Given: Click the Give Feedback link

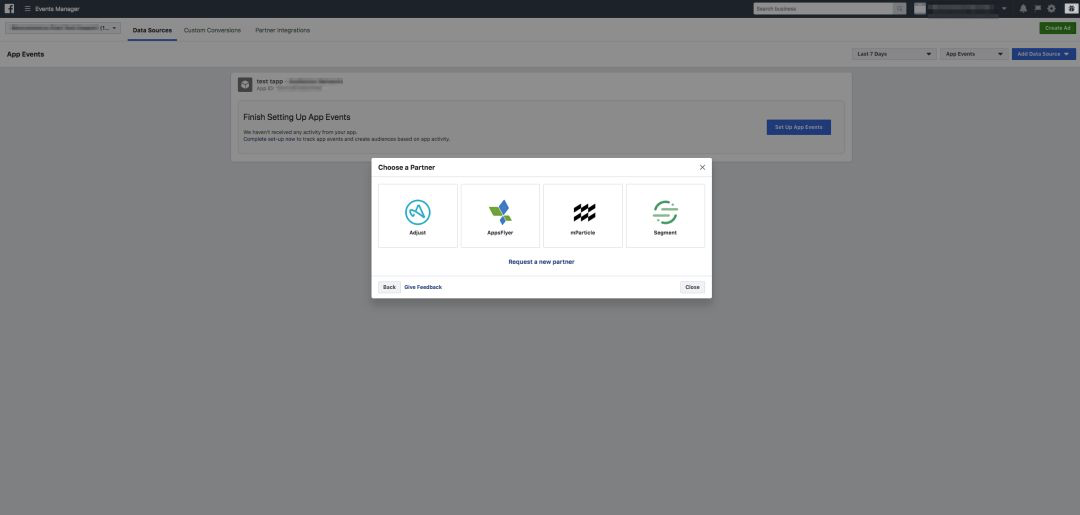Looking at the screenshot, I should [x=423, y=287].
